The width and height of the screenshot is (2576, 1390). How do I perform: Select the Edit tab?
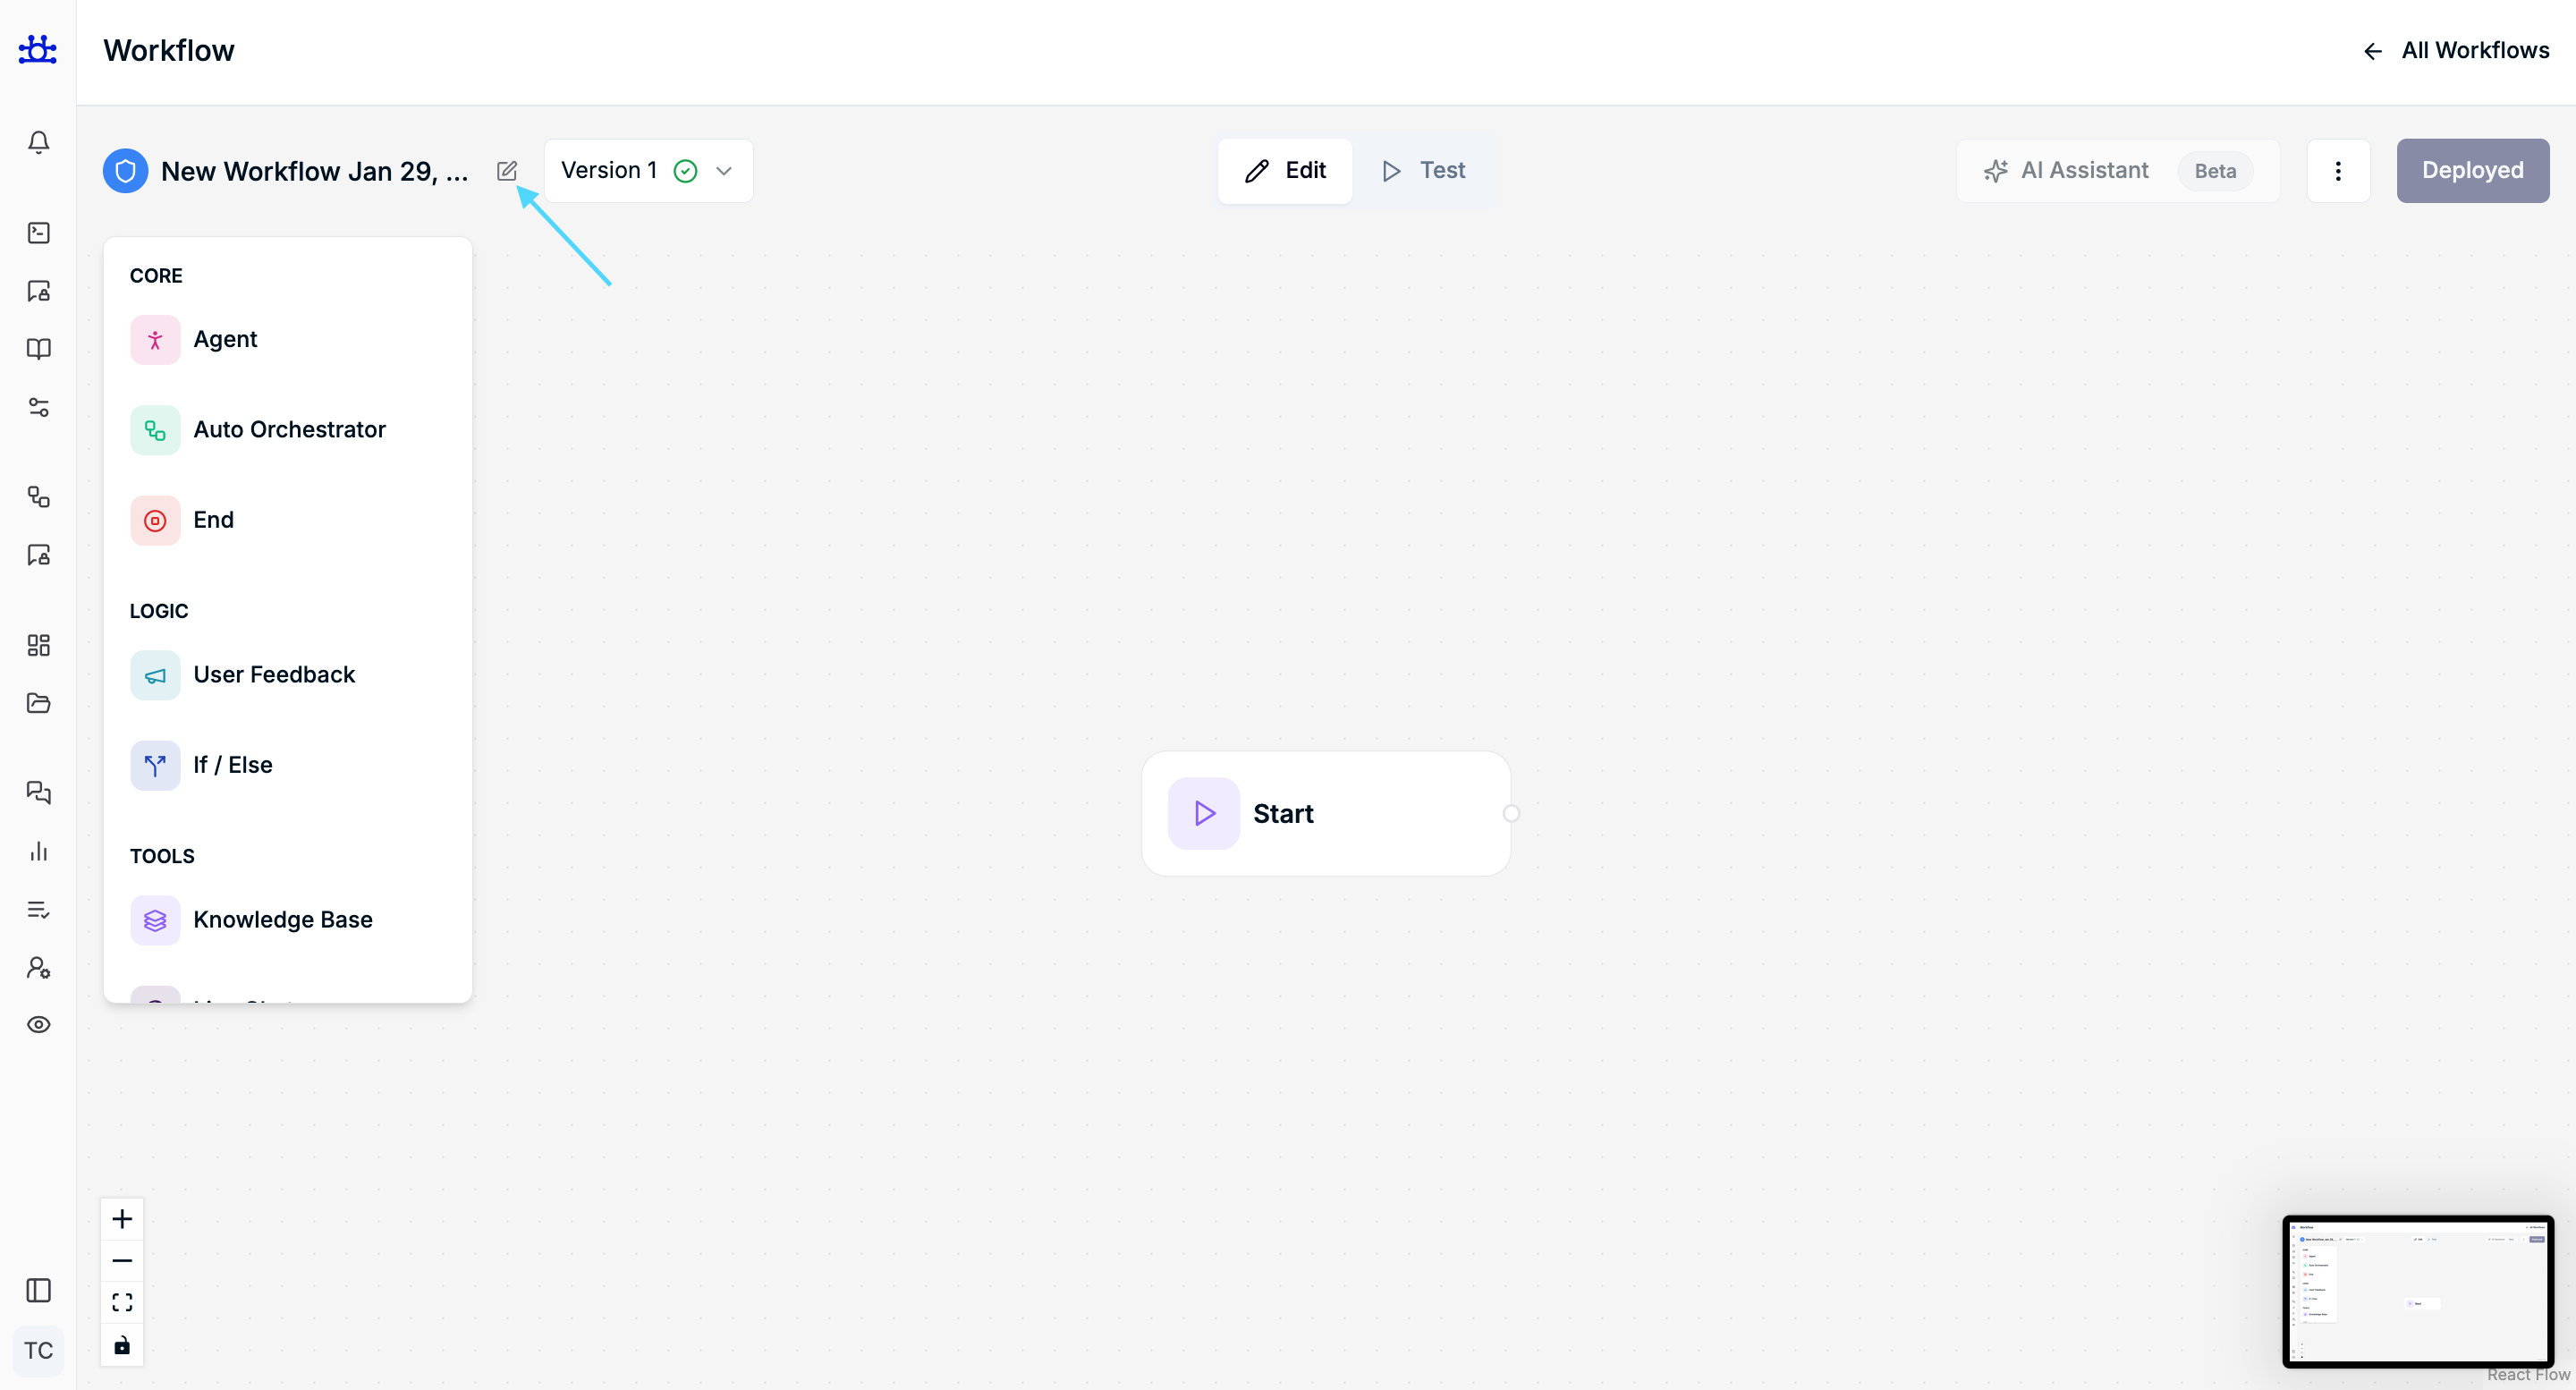(1285, 171)
